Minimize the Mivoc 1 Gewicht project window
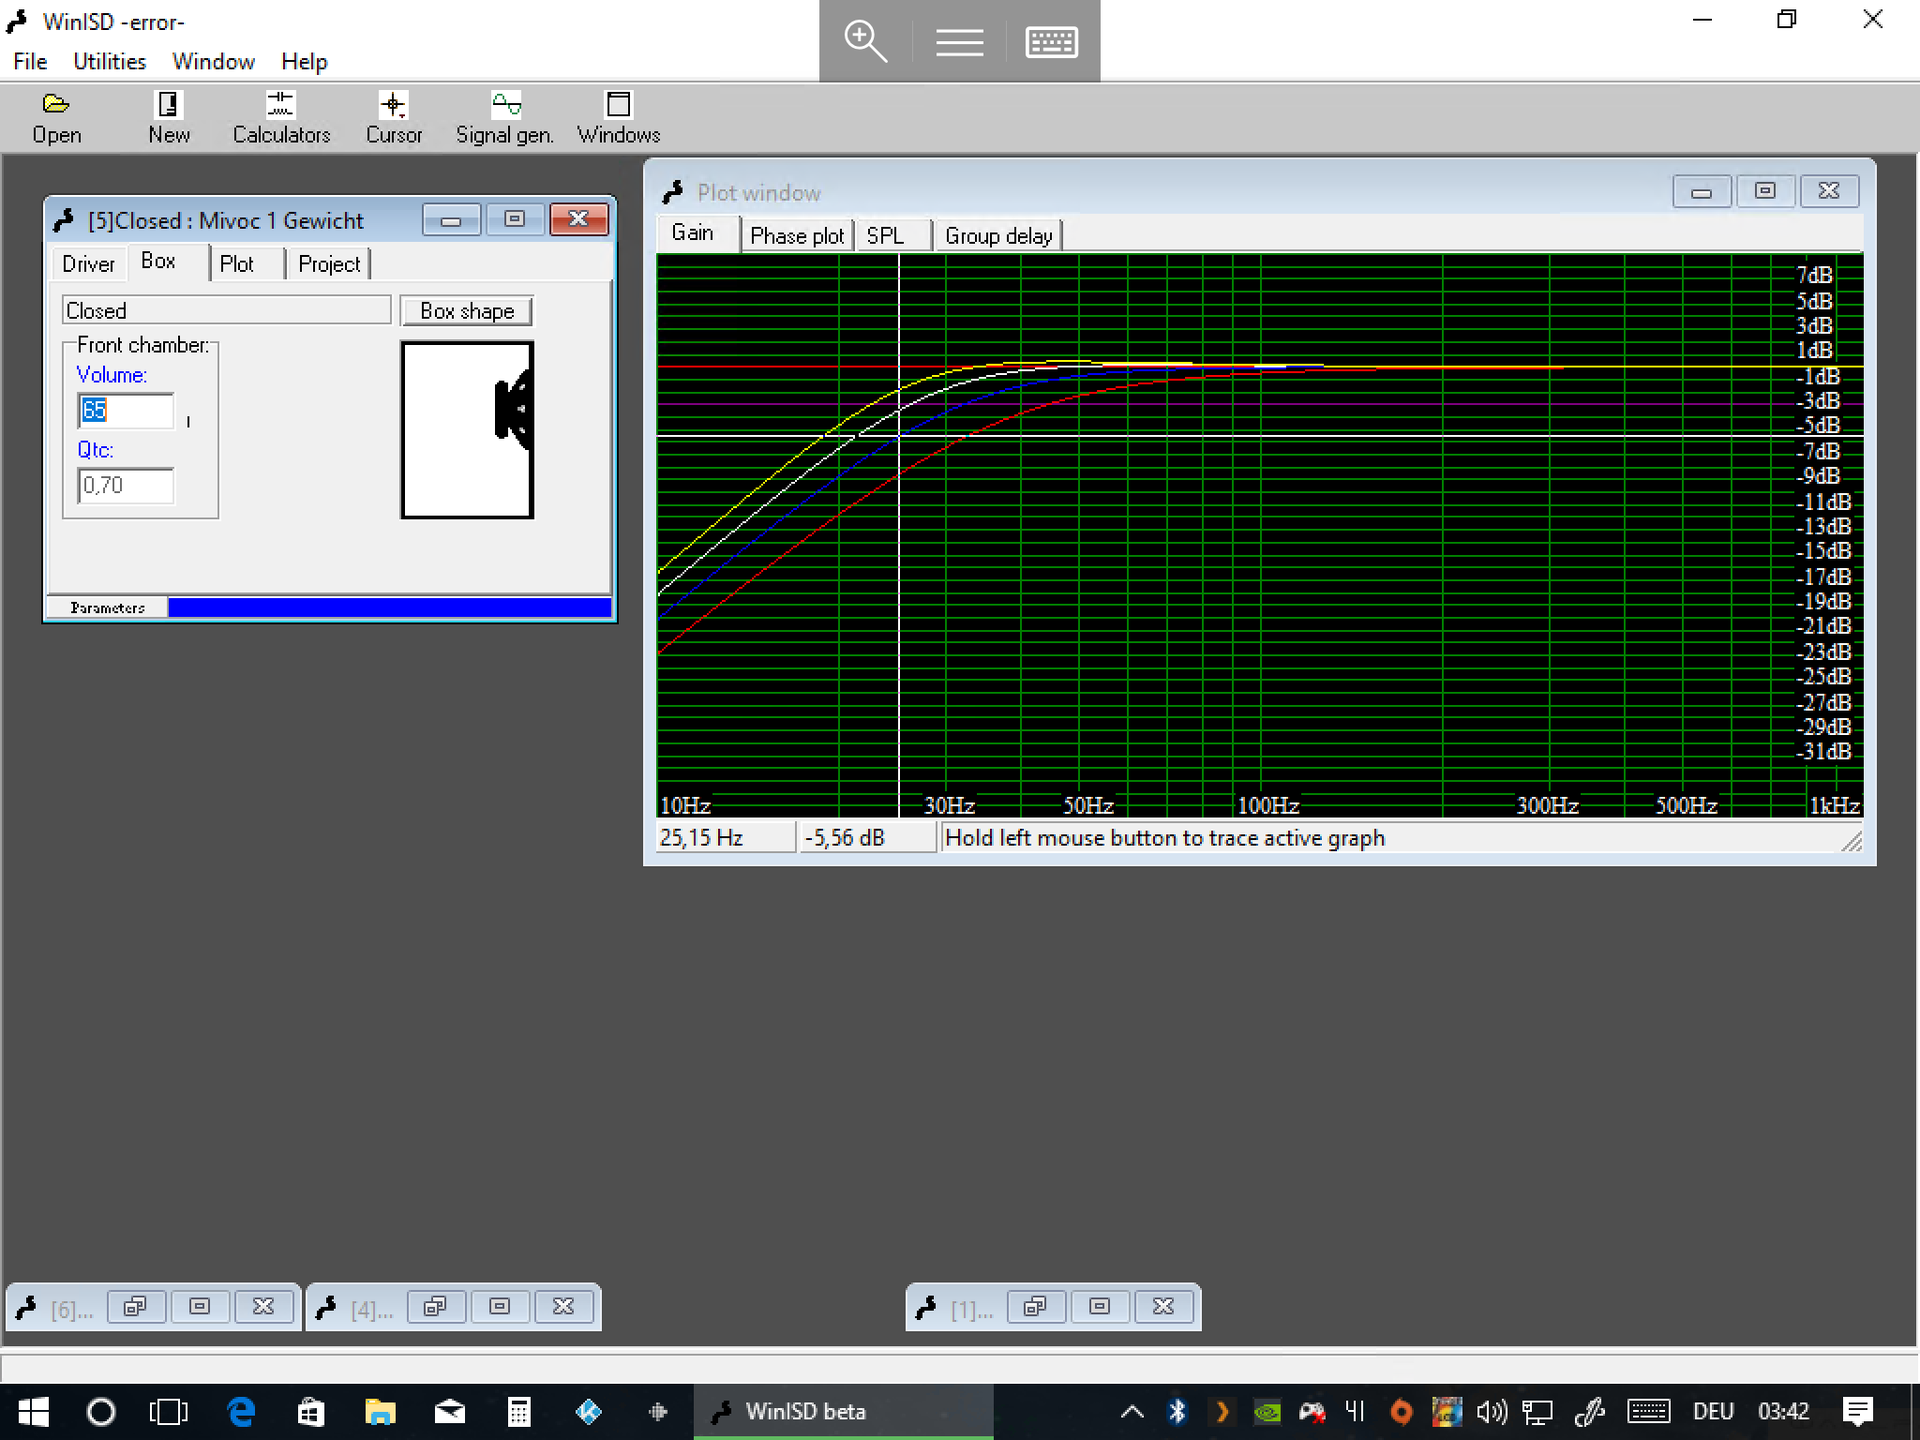 [451, 220]
